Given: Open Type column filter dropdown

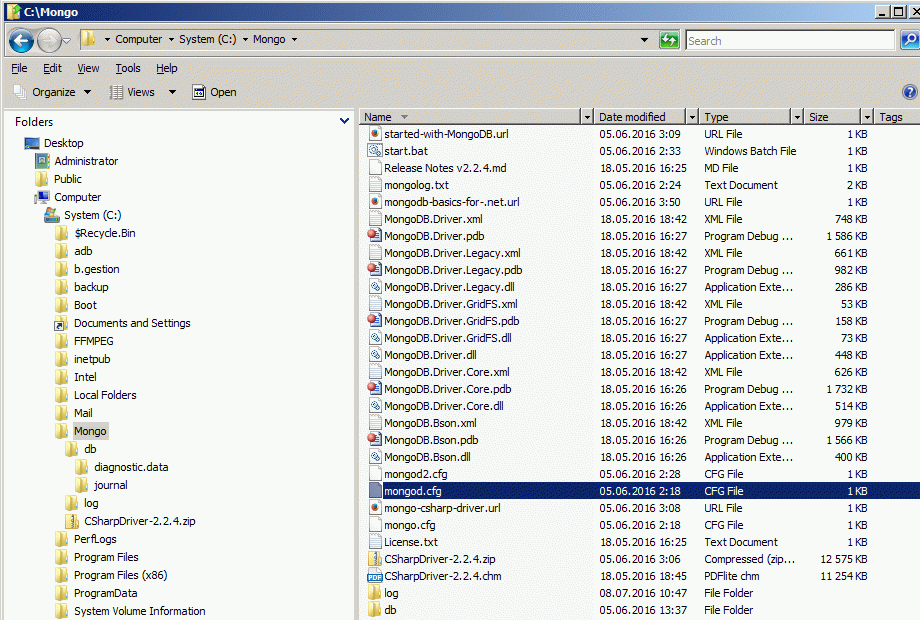Looking at the screenshot, I should click(797, 117).
